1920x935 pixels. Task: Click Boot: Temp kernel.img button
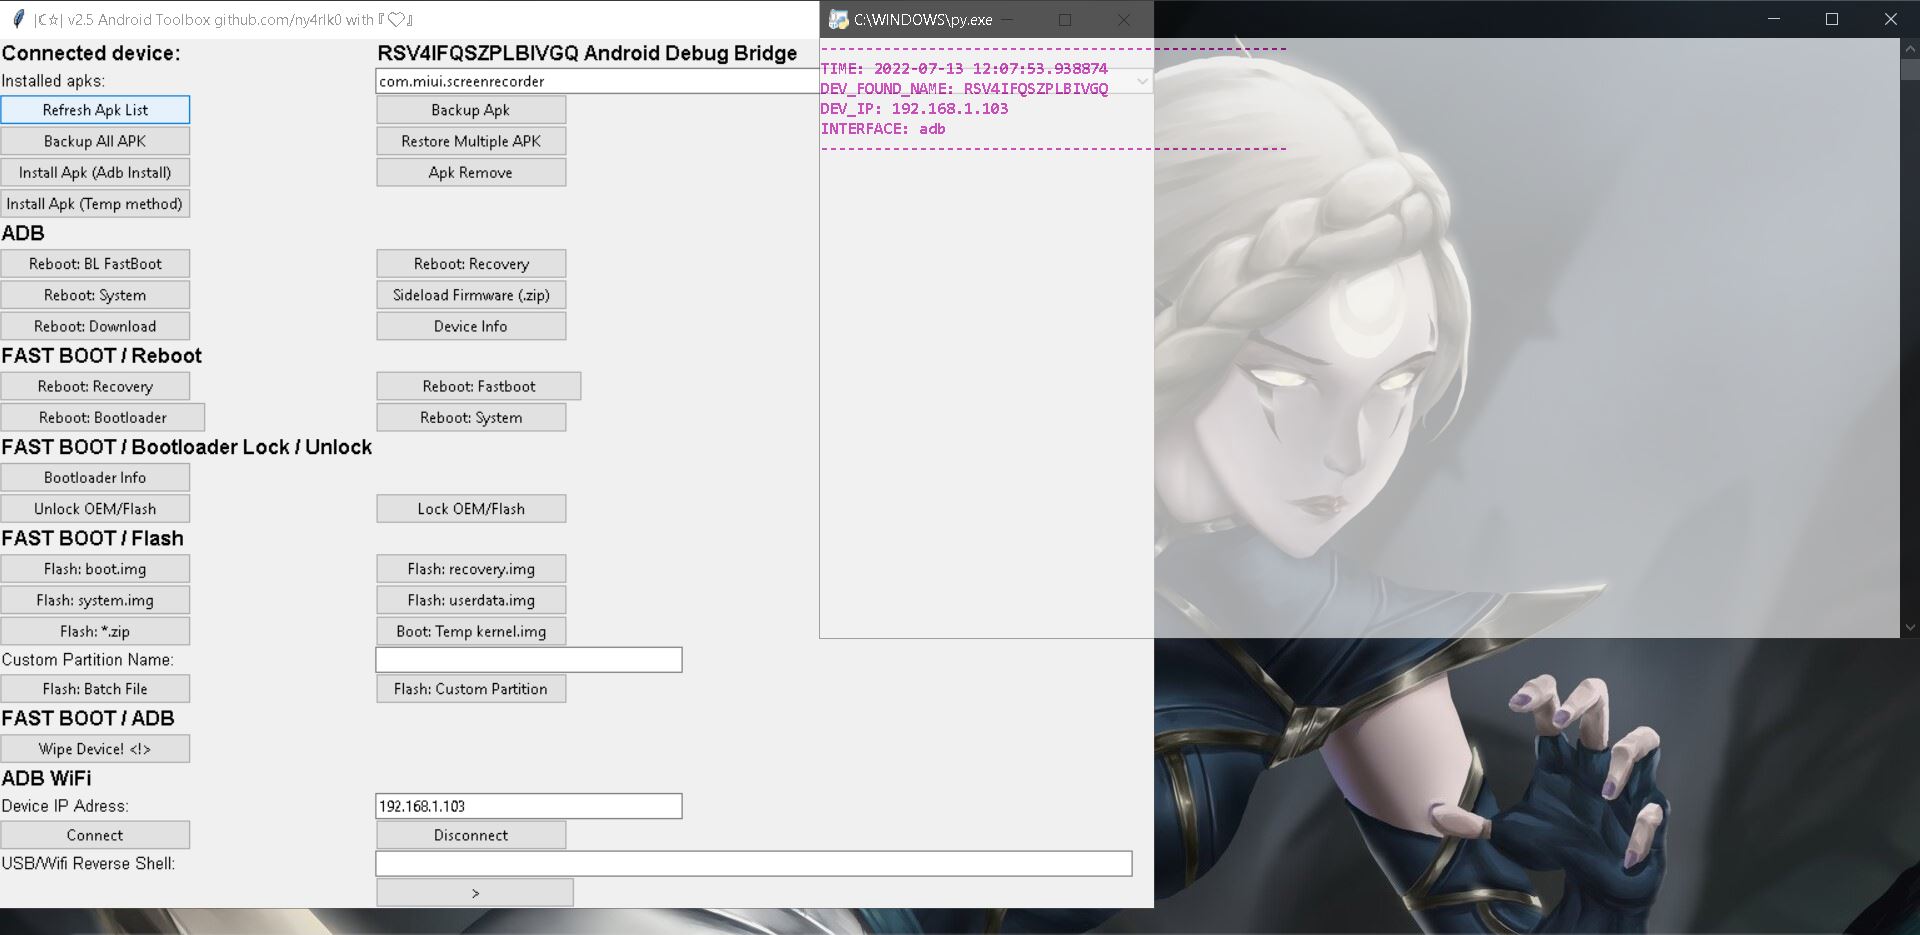coord(471,631)
